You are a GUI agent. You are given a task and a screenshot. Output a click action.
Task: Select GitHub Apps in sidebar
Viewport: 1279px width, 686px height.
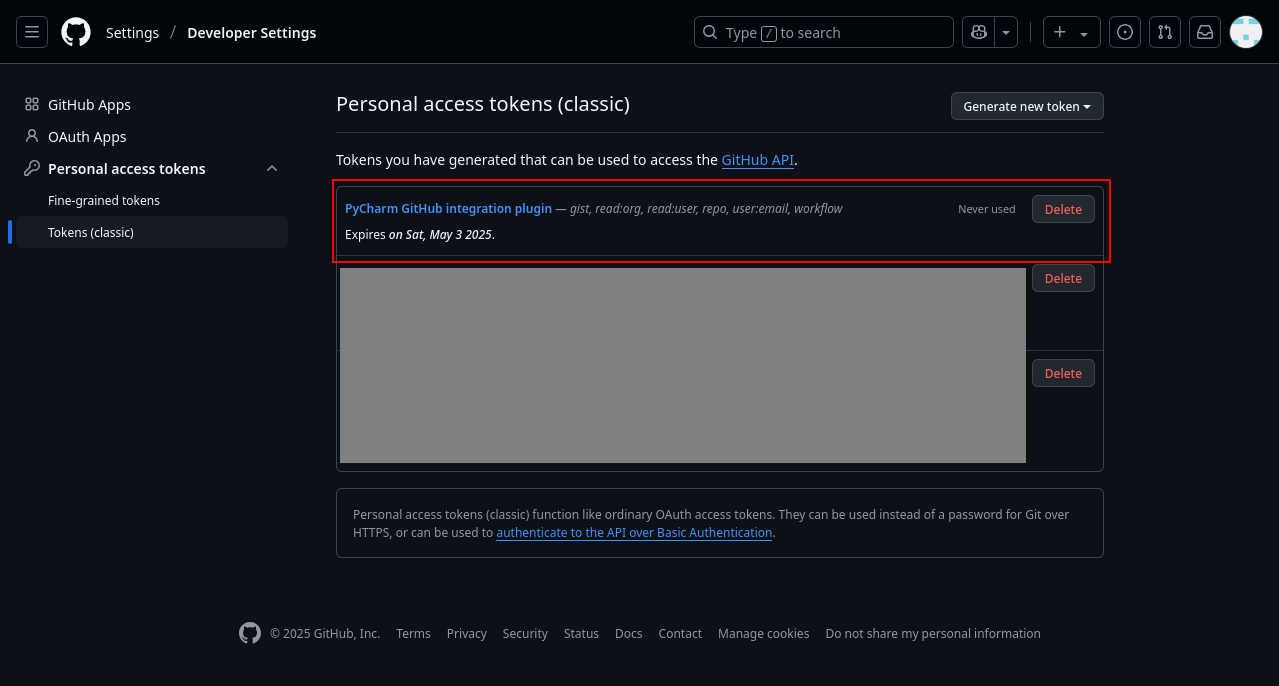(x=89, y=105)
